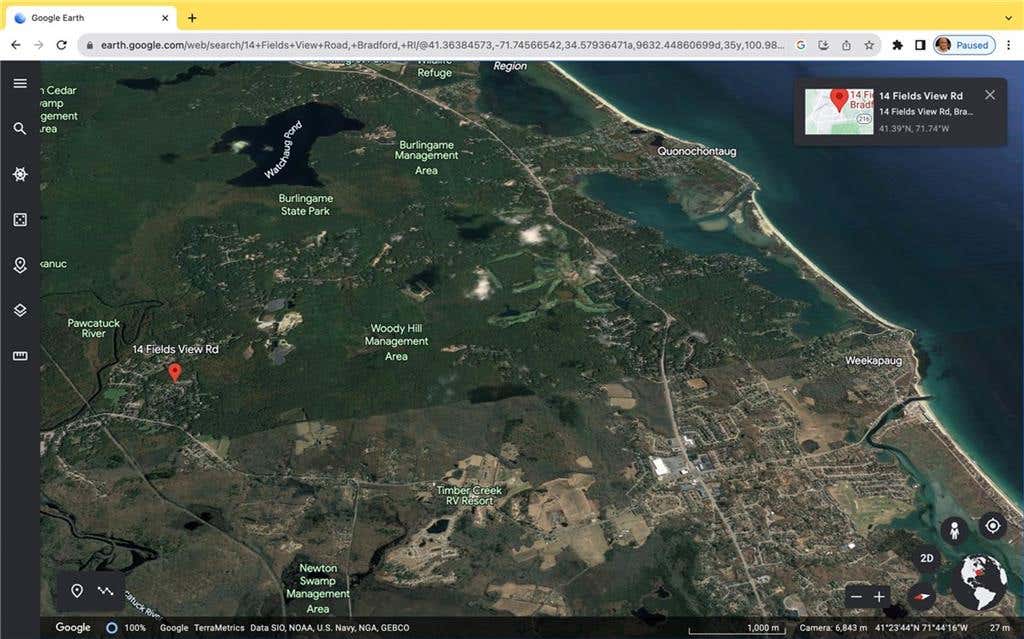Close the 14 Fields View Rd card

click(x=990, y=95)
